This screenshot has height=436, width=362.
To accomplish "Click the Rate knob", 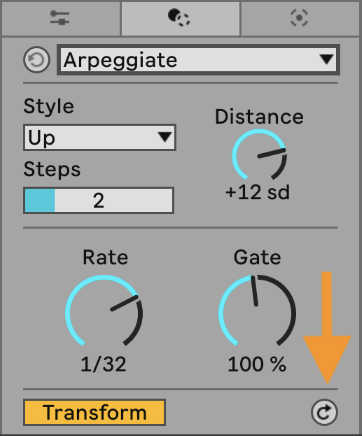I will (104, 311).
